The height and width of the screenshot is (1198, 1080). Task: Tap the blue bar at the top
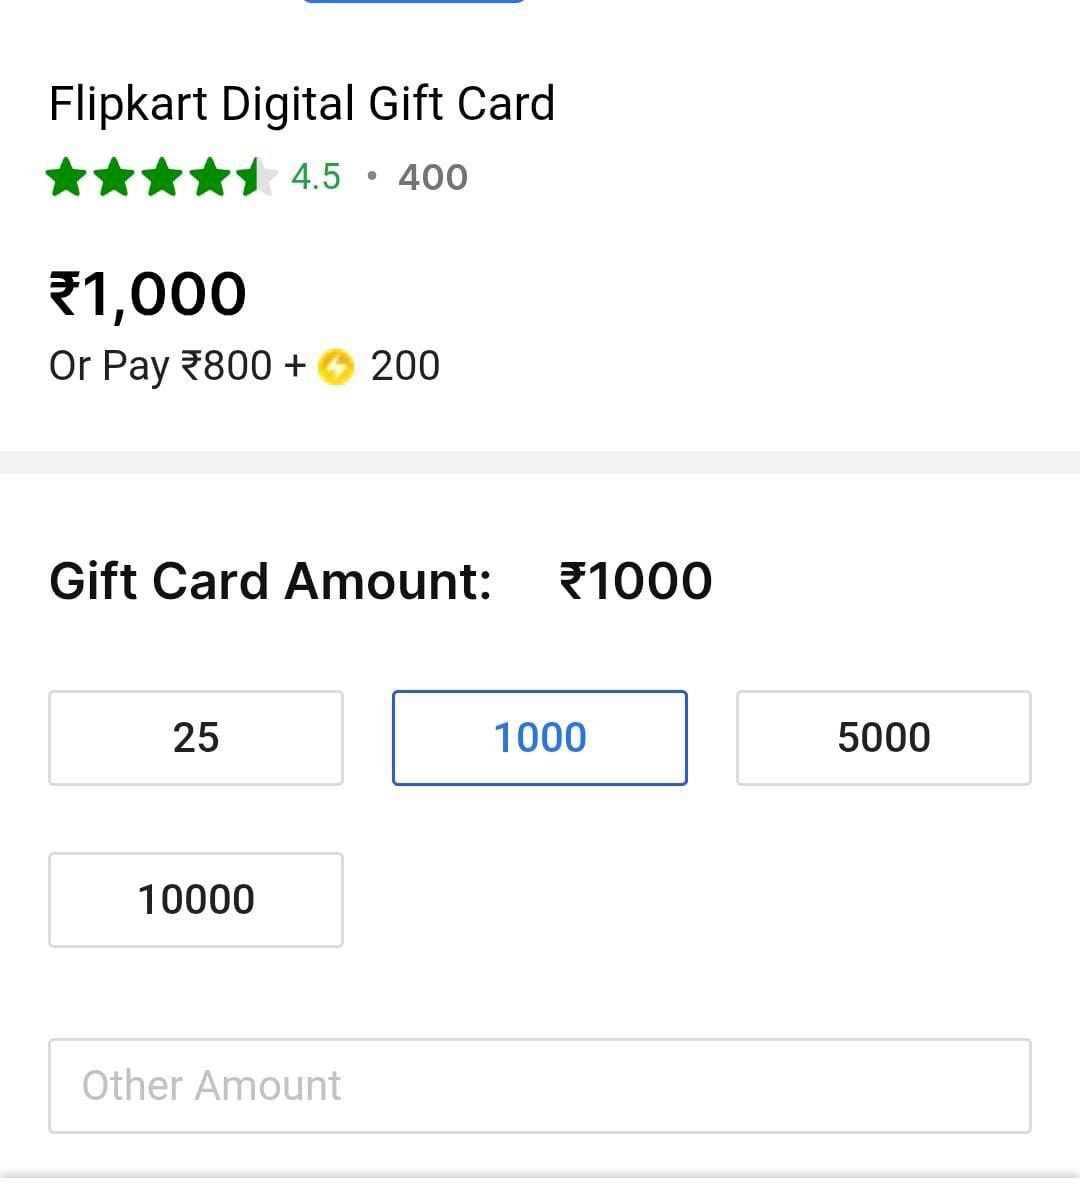[413, 1]
